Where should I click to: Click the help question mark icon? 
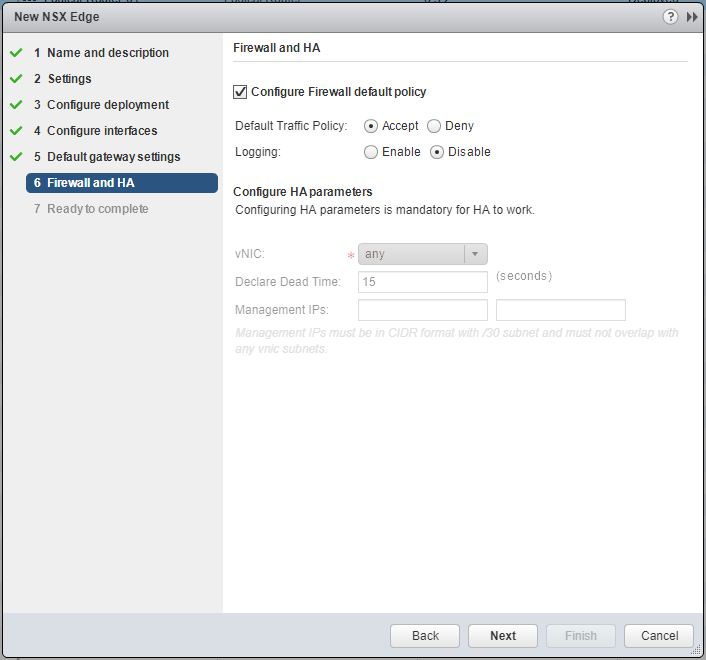[670, 17]
